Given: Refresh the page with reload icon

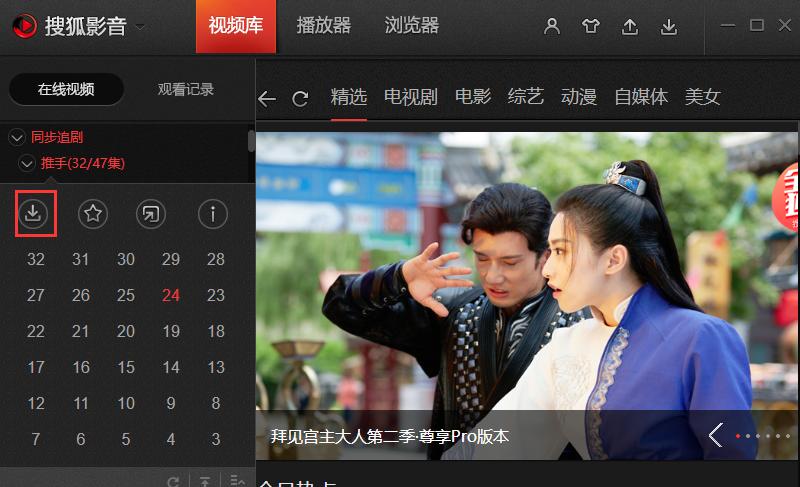Looking at the screenshot, I should click(x=300, y=98).
